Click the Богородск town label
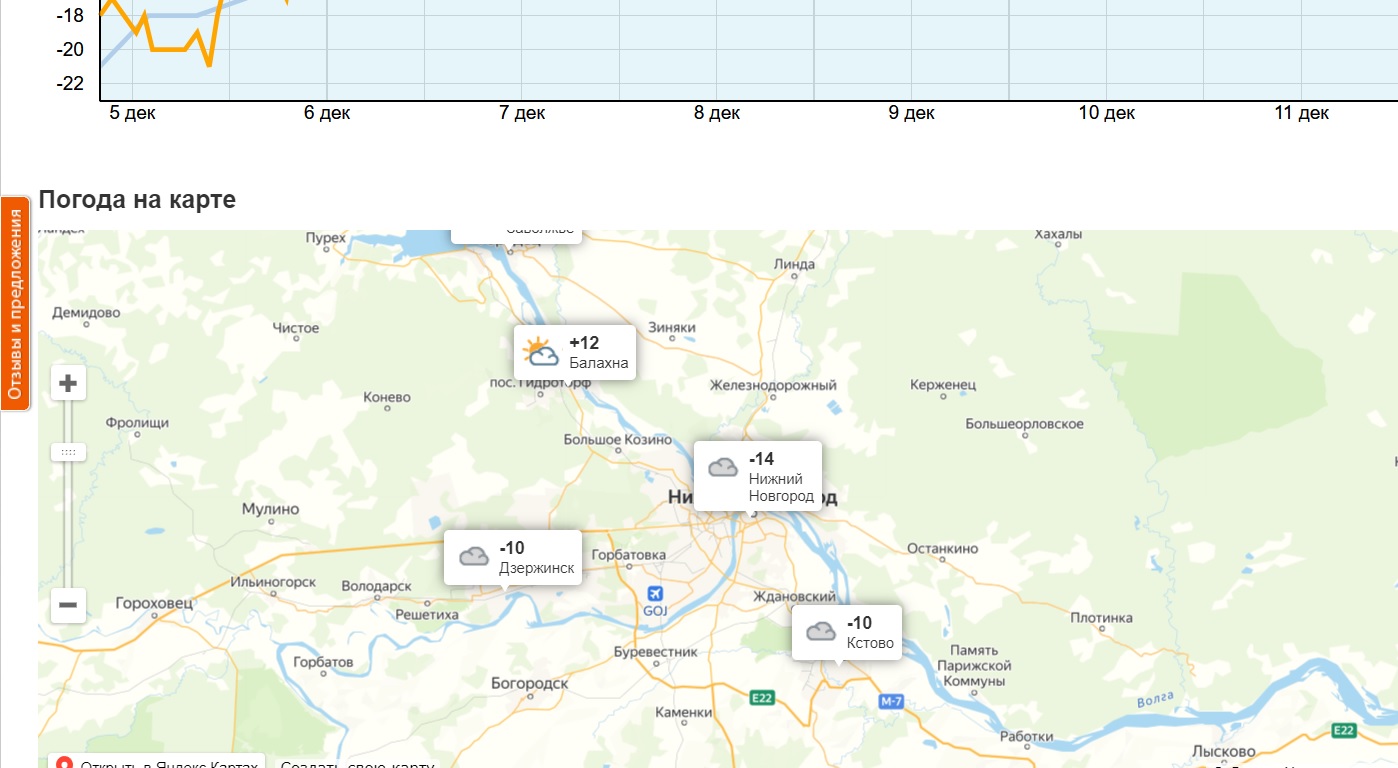The image size is (1398, 768). [530, 683]
